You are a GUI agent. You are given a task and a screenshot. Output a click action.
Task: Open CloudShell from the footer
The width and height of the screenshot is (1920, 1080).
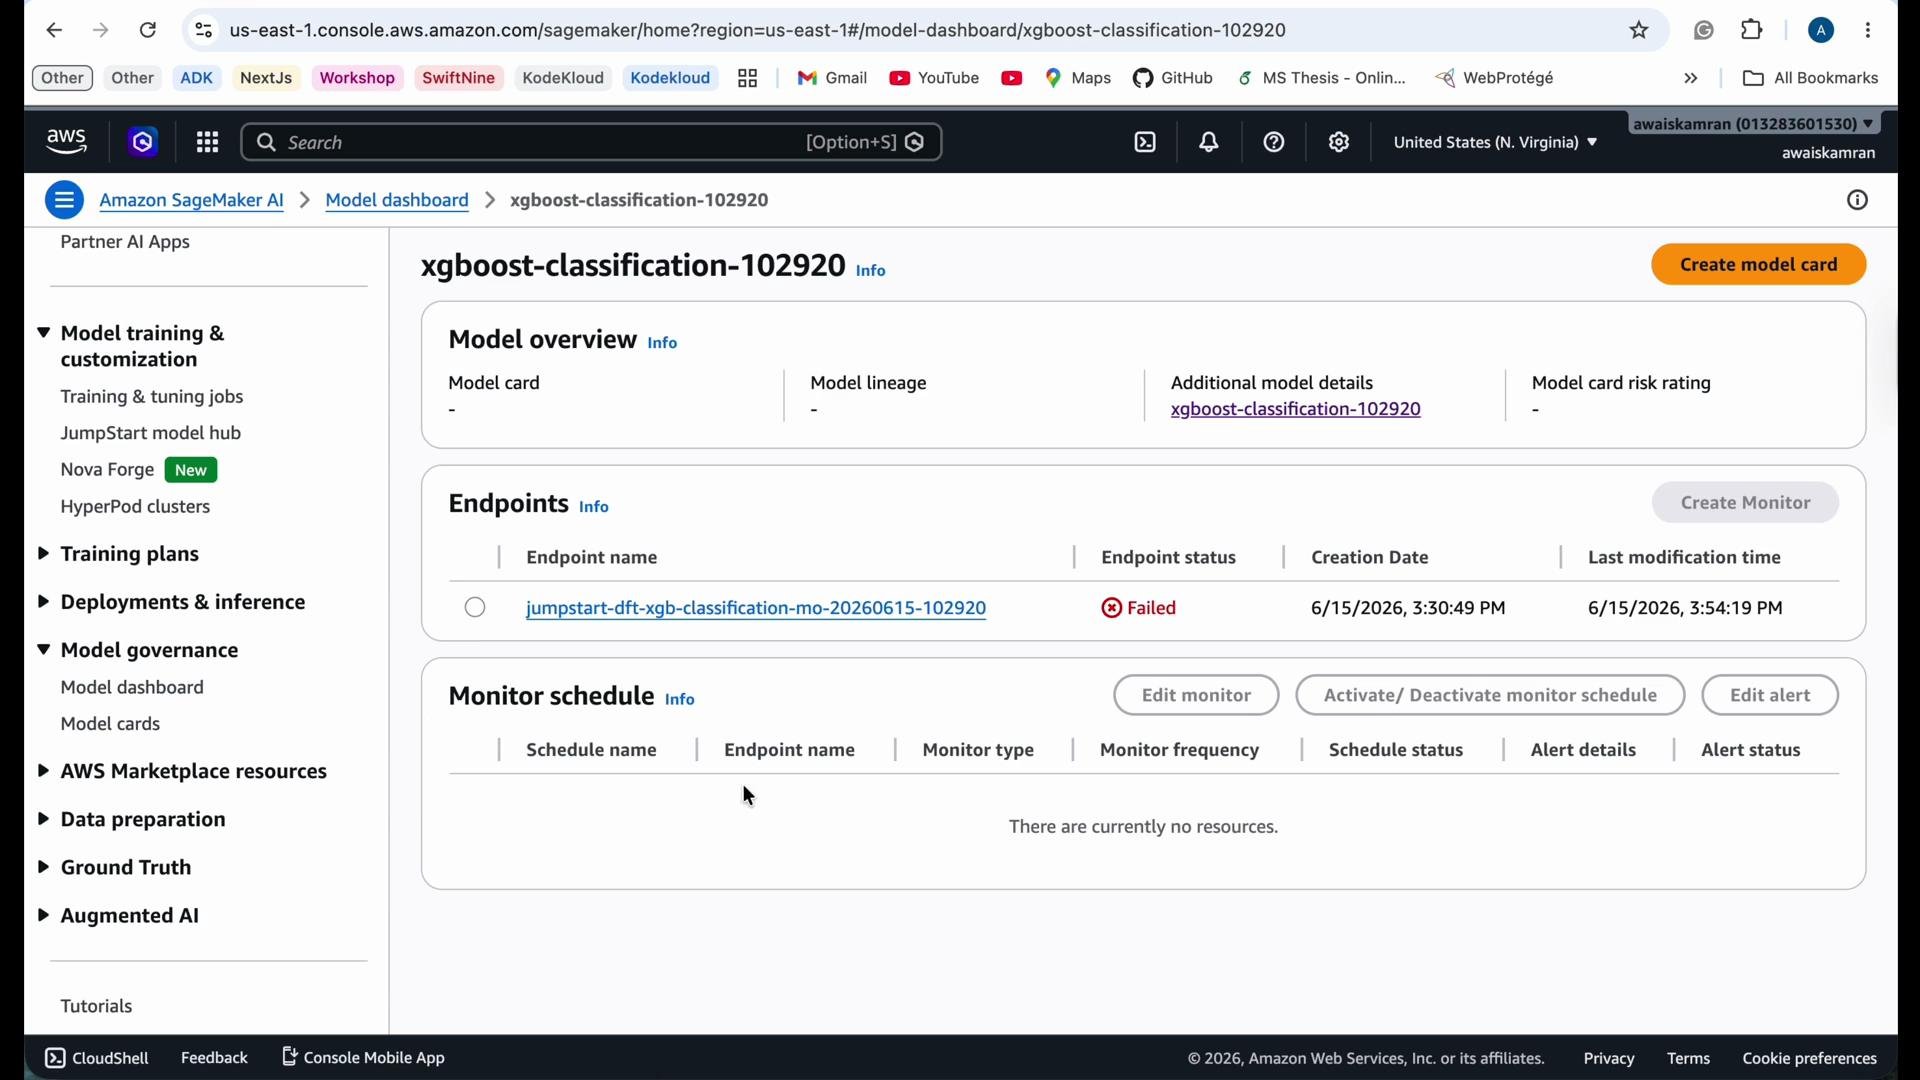point(97,1059)
